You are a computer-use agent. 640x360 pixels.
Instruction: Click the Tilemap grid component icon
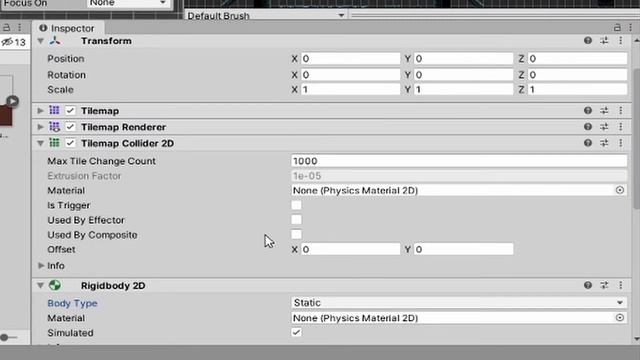[54, 110]
